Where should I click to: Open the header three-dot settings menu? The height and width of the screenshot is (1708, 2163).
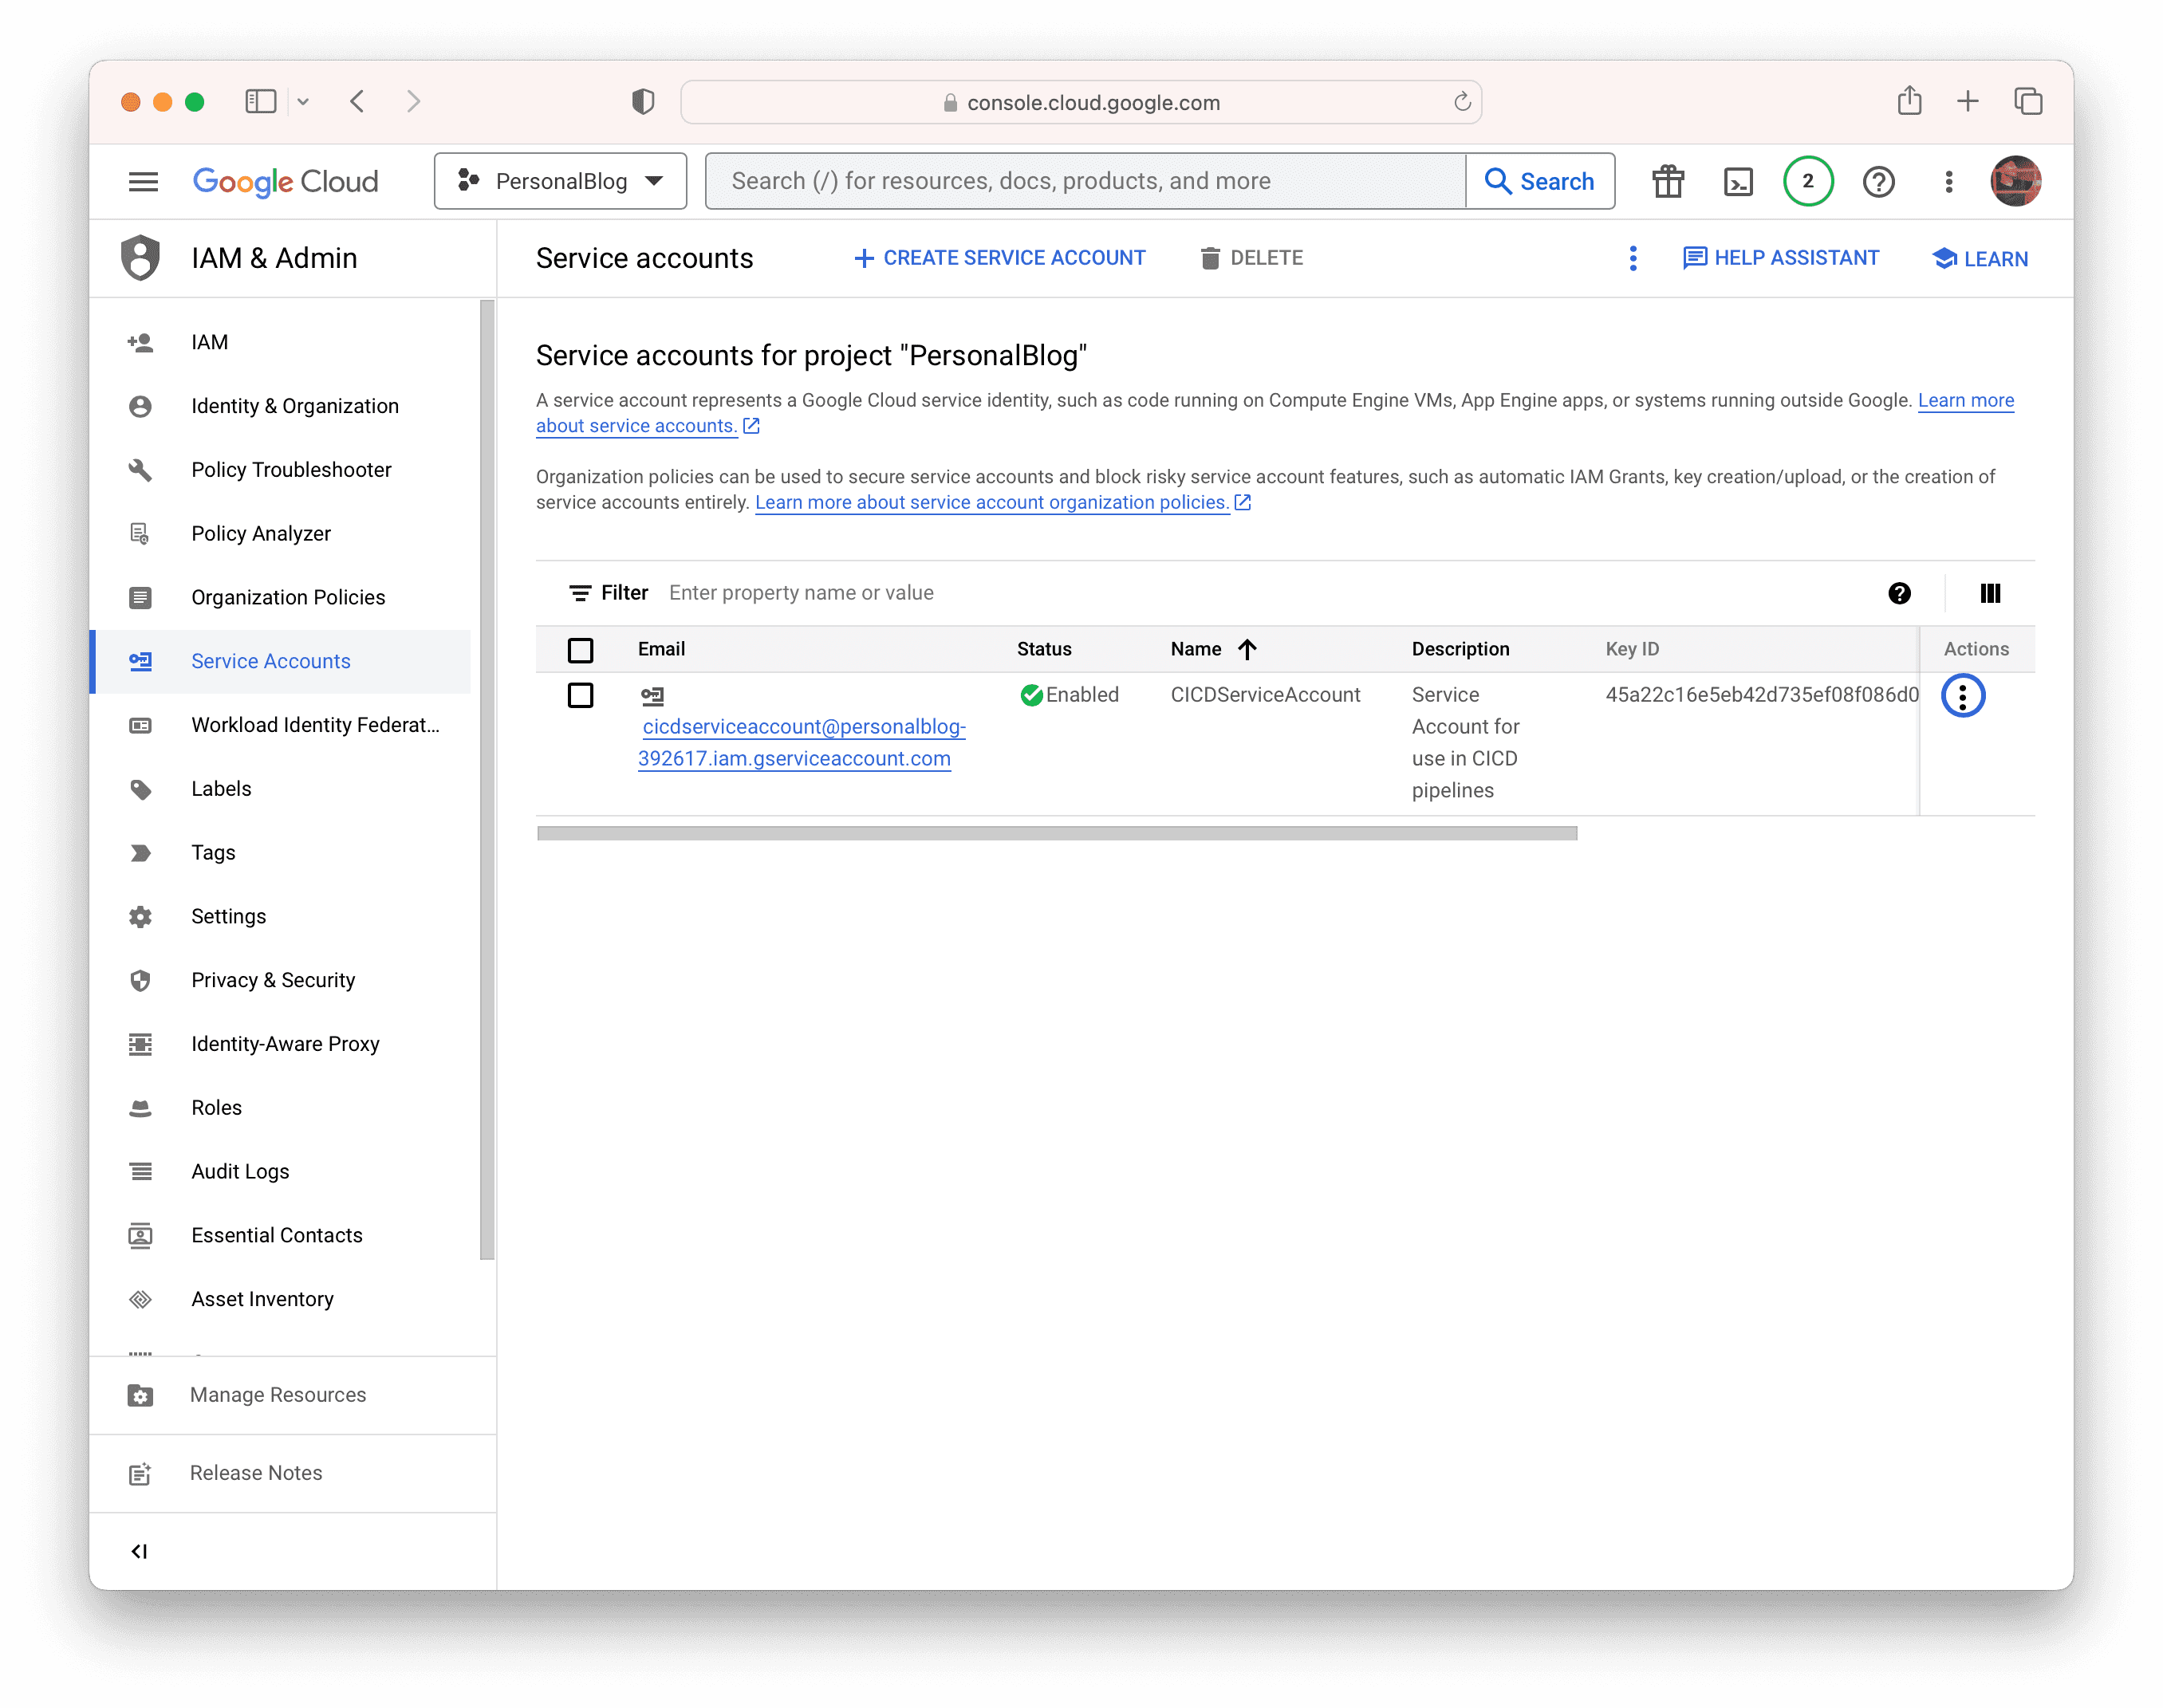(x=1948, y=181)
